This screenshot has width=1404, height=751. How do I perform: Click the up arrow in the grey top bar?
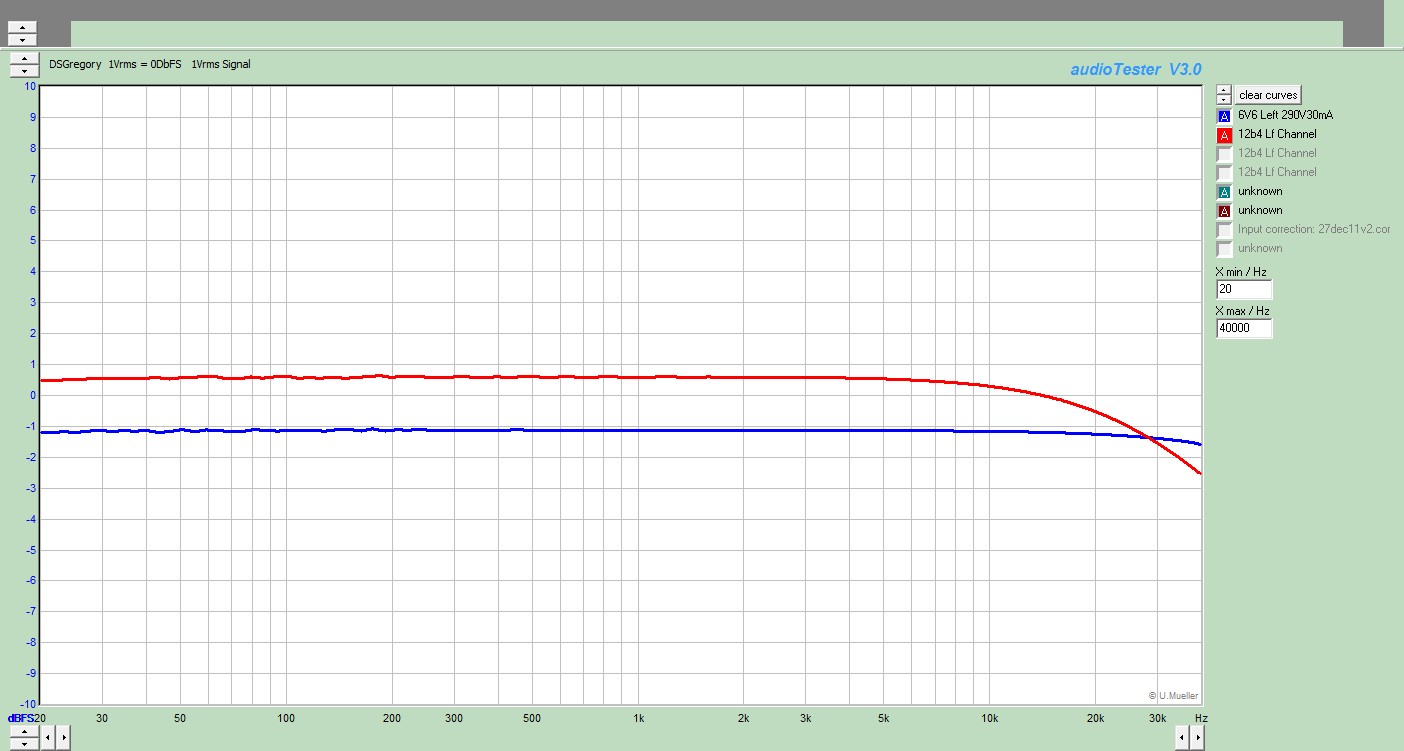pos(23,28)
